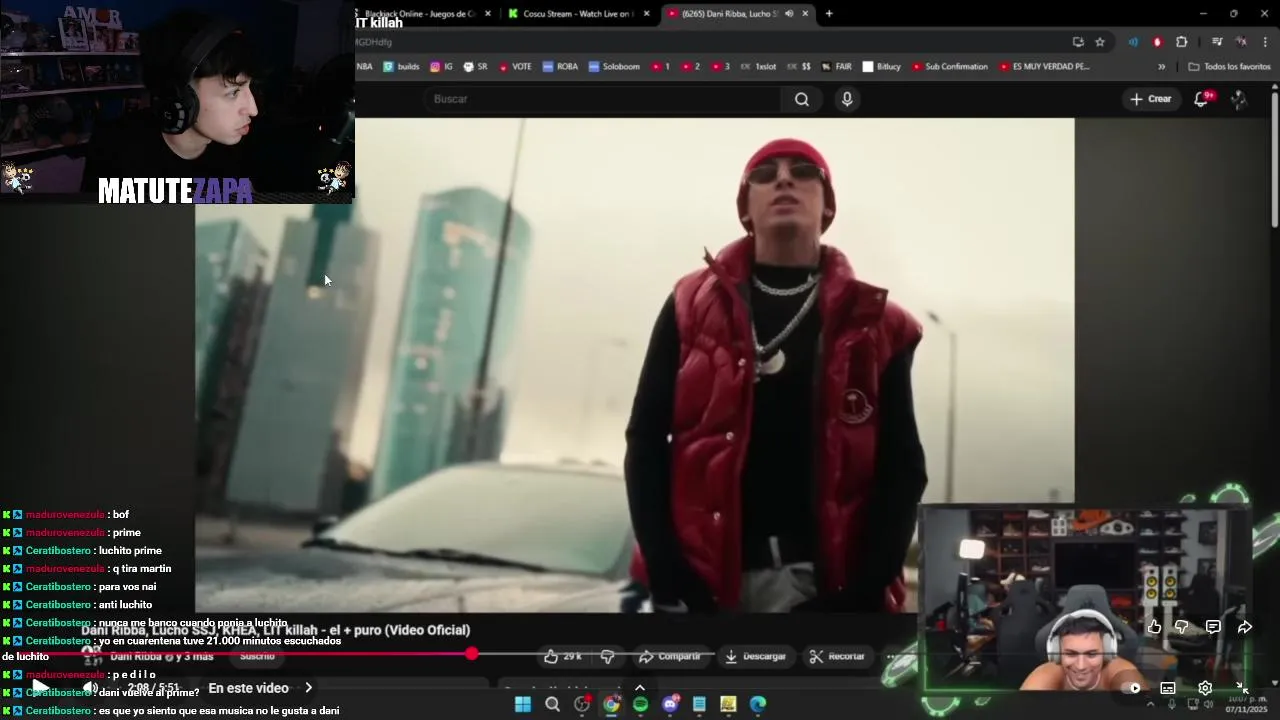Screen dimensions: 1280x720
Task: Open Spotify from the taskbar
Action: (x=640, y=704)
